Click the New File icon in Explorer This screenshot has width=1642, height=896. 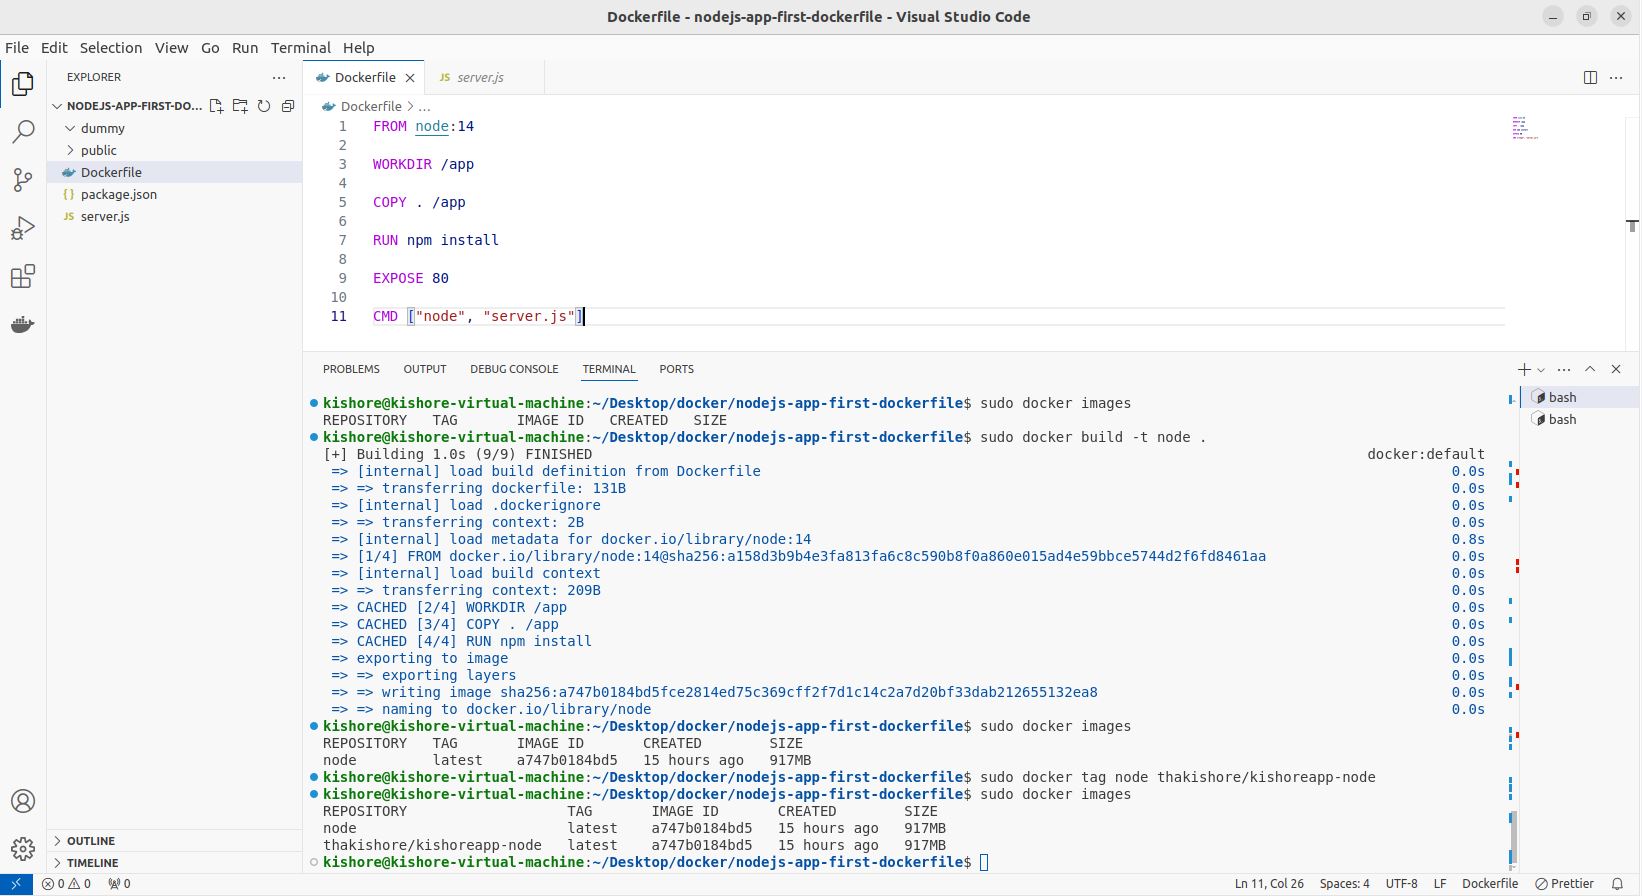tap(216, 106)
